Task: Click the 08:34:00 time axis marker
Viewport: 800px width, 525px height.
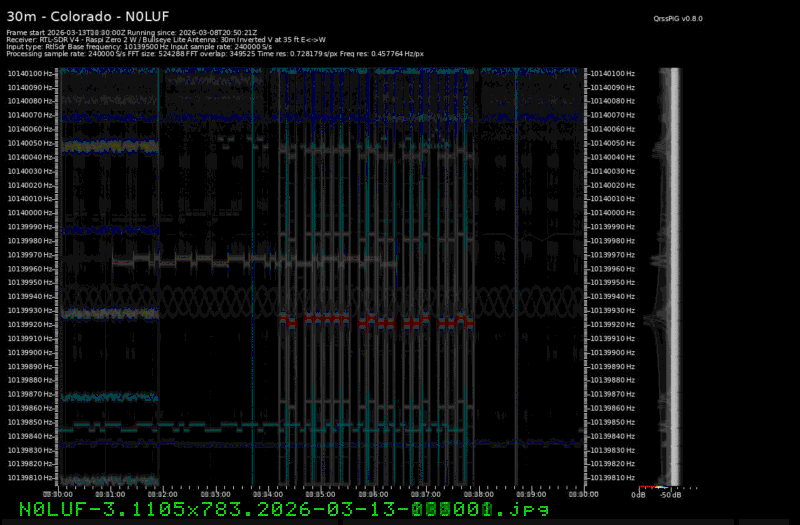Action: (x=268, y=493)
